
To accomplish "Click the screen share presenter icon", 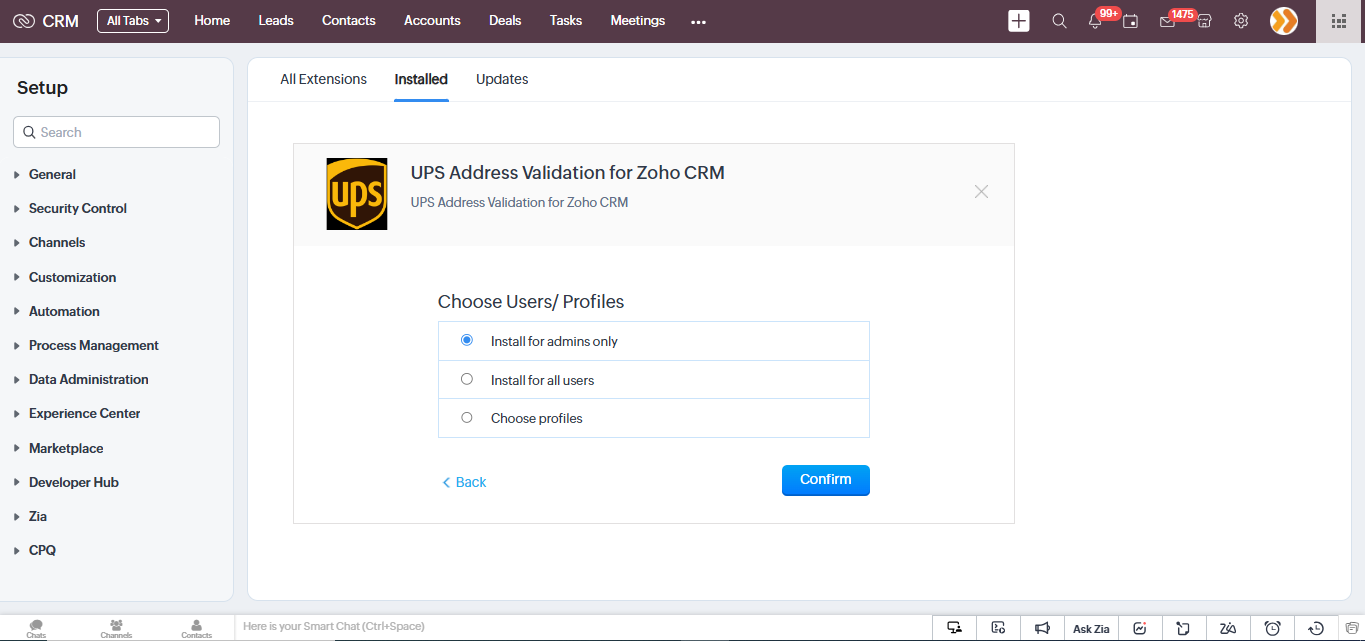I will [x=955, y=628].
